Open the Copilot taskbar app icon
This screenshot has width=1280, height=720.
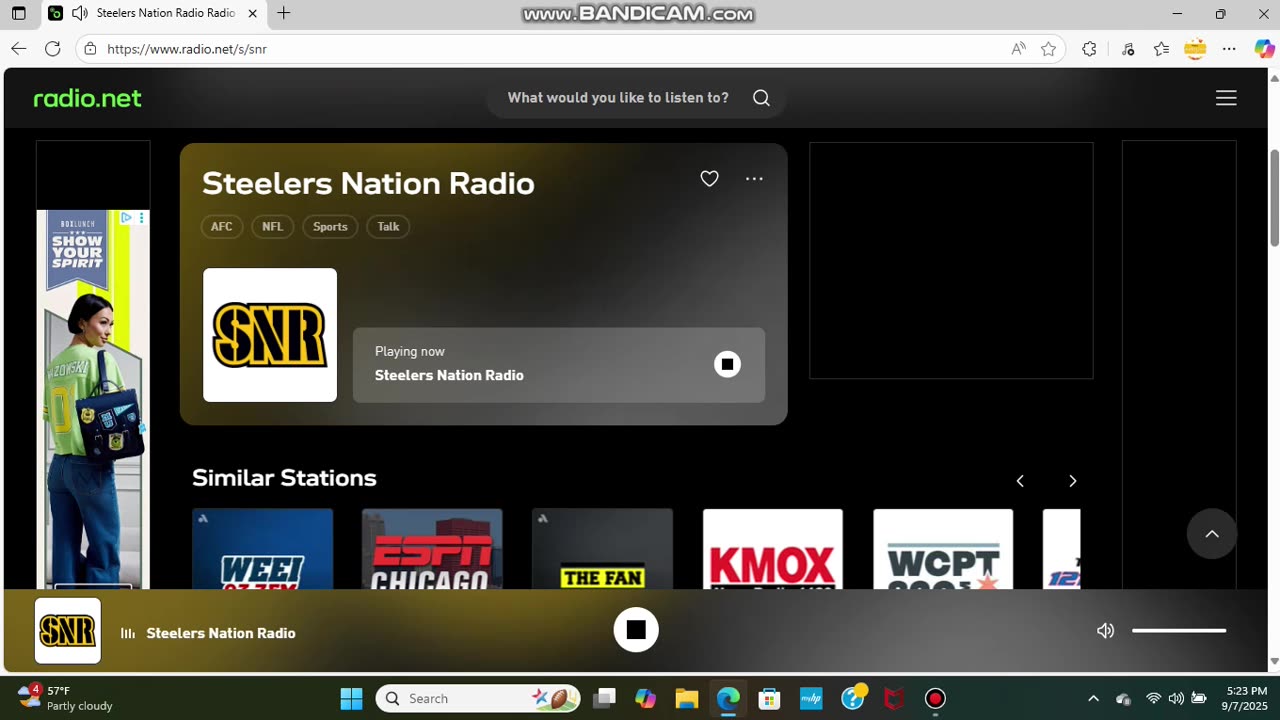pyautogui.click(x=645, y=698)
